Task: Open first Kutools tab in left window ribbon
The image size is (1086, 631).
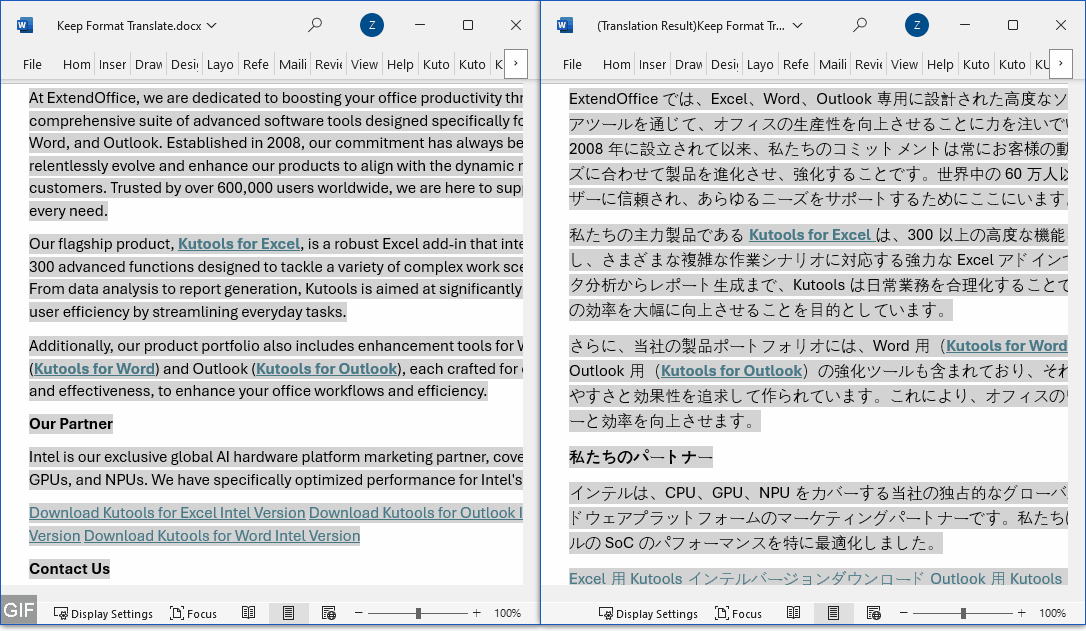Action: [436, 64]
